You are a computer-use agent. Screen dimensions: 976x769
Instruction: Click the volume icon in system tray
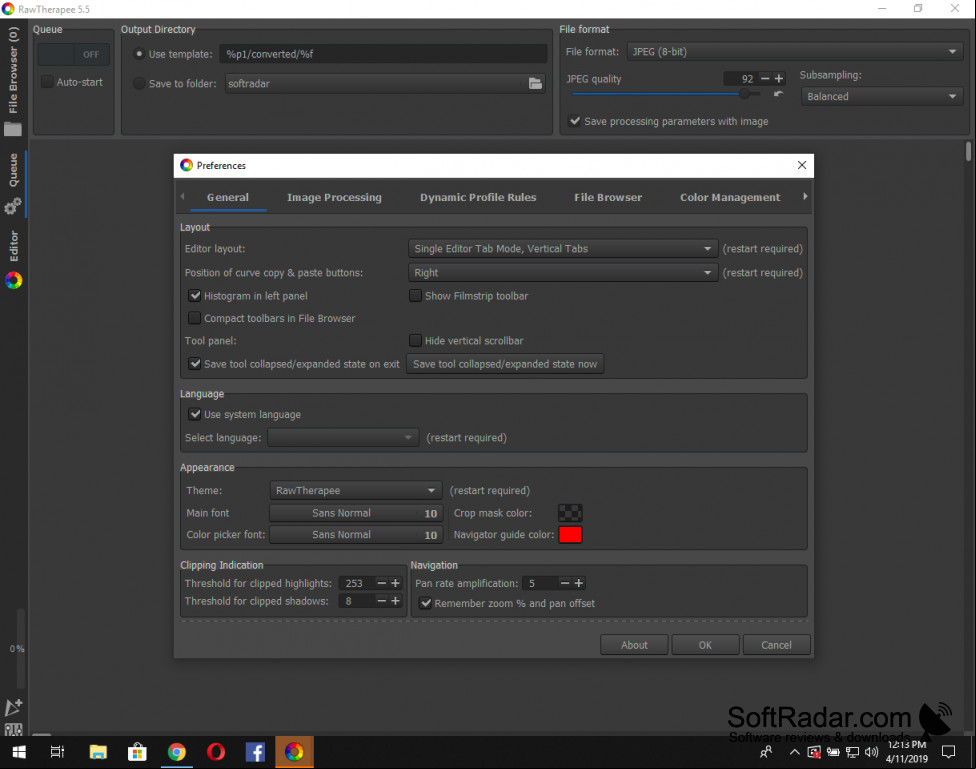pyautogui.click(x=871, y=752)
